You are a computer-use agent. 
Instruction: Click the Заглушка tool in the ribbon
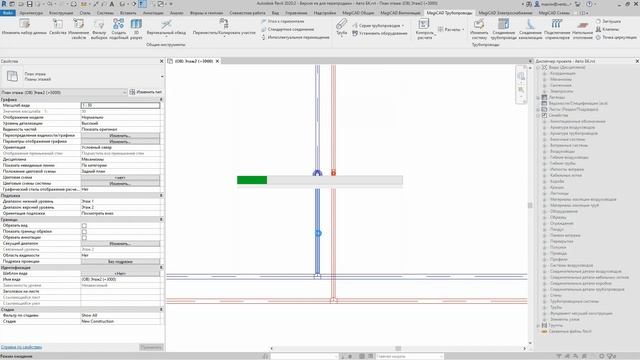(608, 21)
